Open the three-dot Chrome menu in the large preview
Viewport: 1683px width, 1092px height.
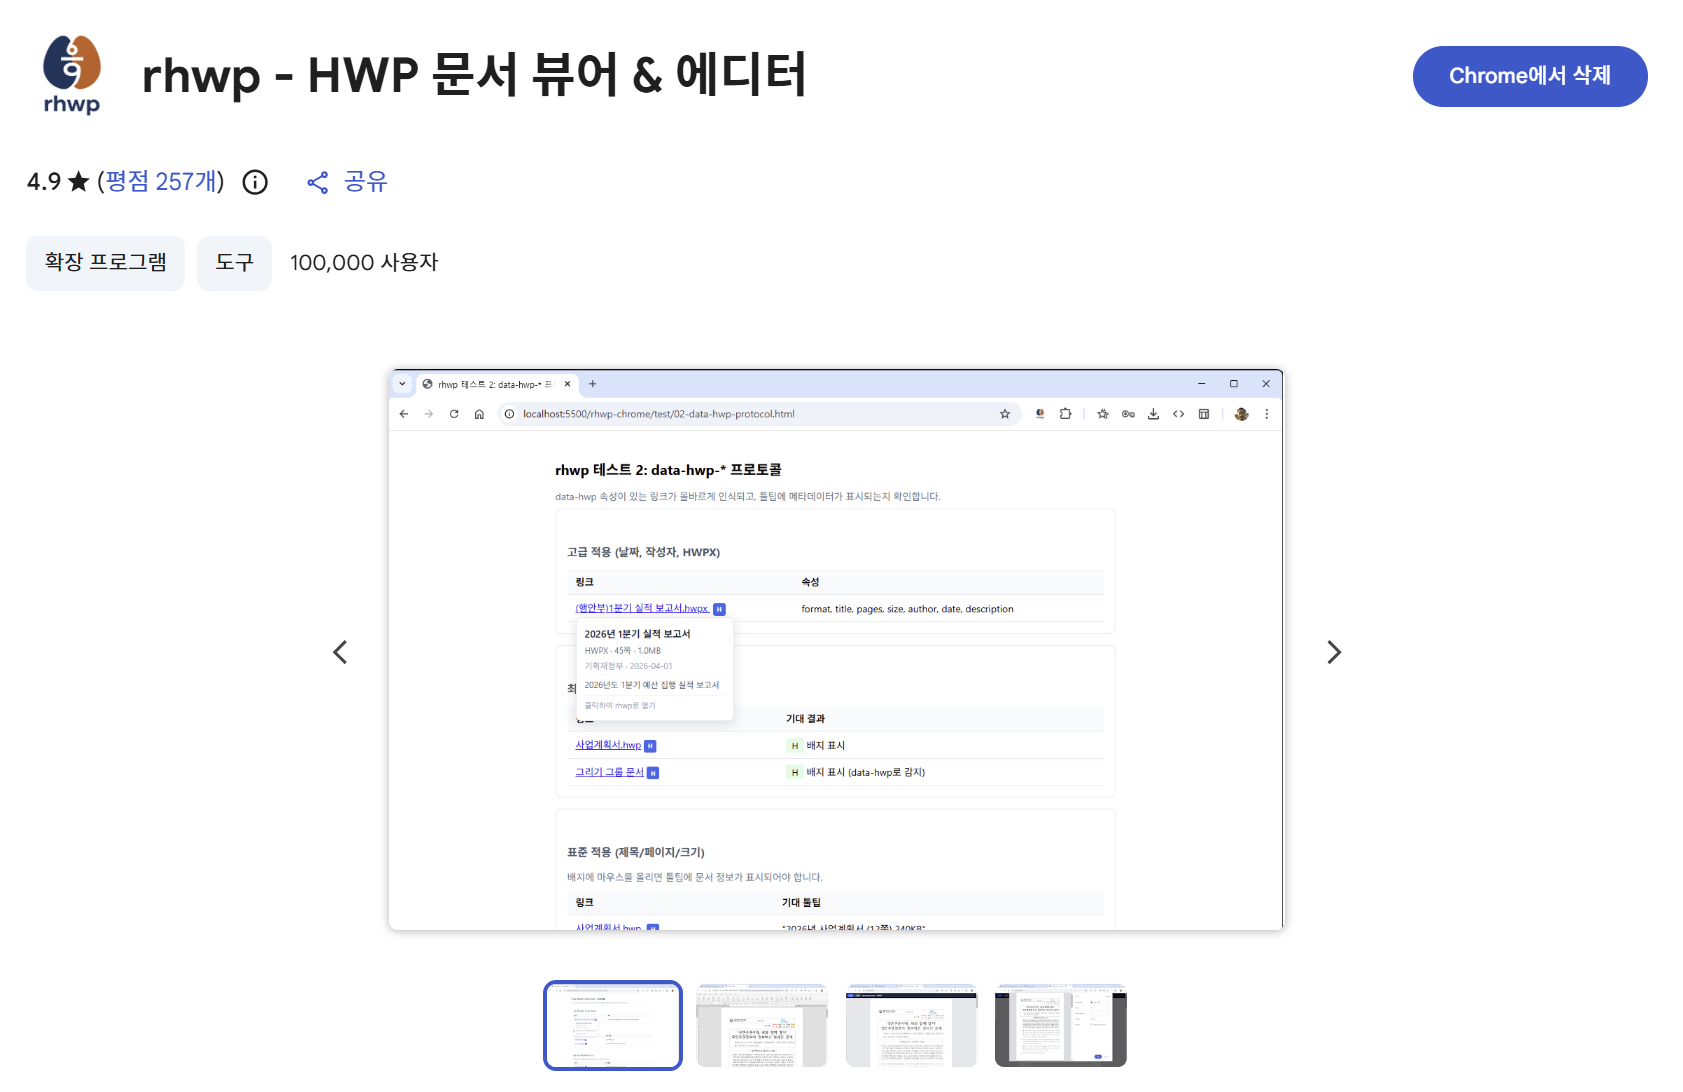coord(1266,414)
